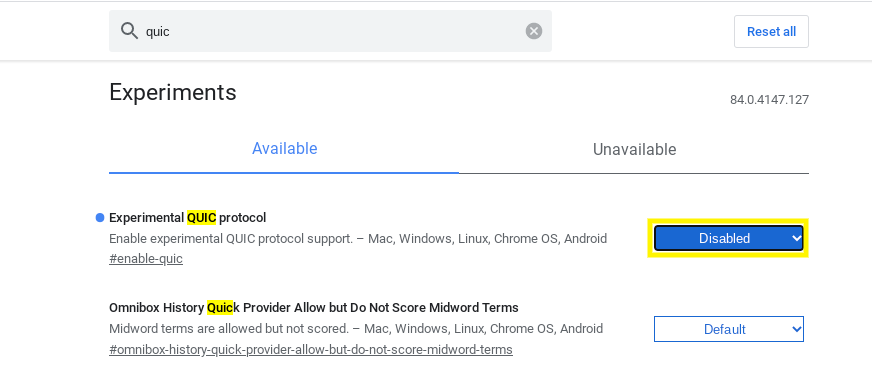Viewport: 872px width, 373px height.
Task: Click the Omnibox History Quick Provider title
Action: pos(314,307)
